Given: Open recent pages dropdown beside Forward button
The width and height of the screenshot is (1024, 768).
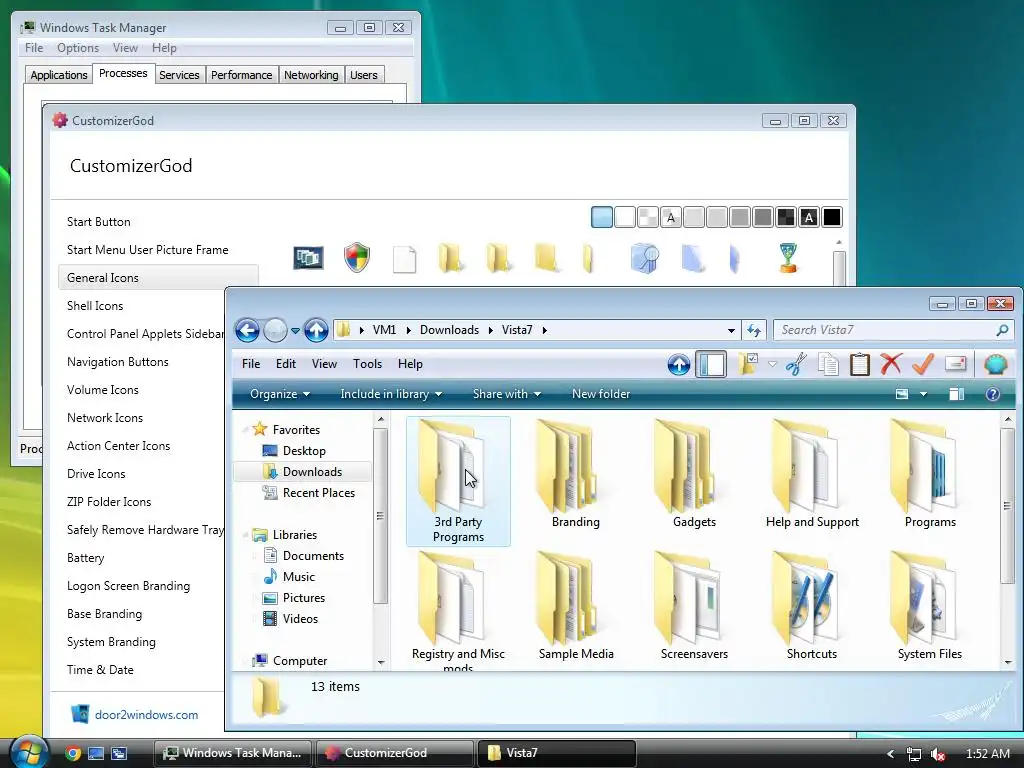Looking at the screenshot, I should pyautogui.click(x=295, y=331).
